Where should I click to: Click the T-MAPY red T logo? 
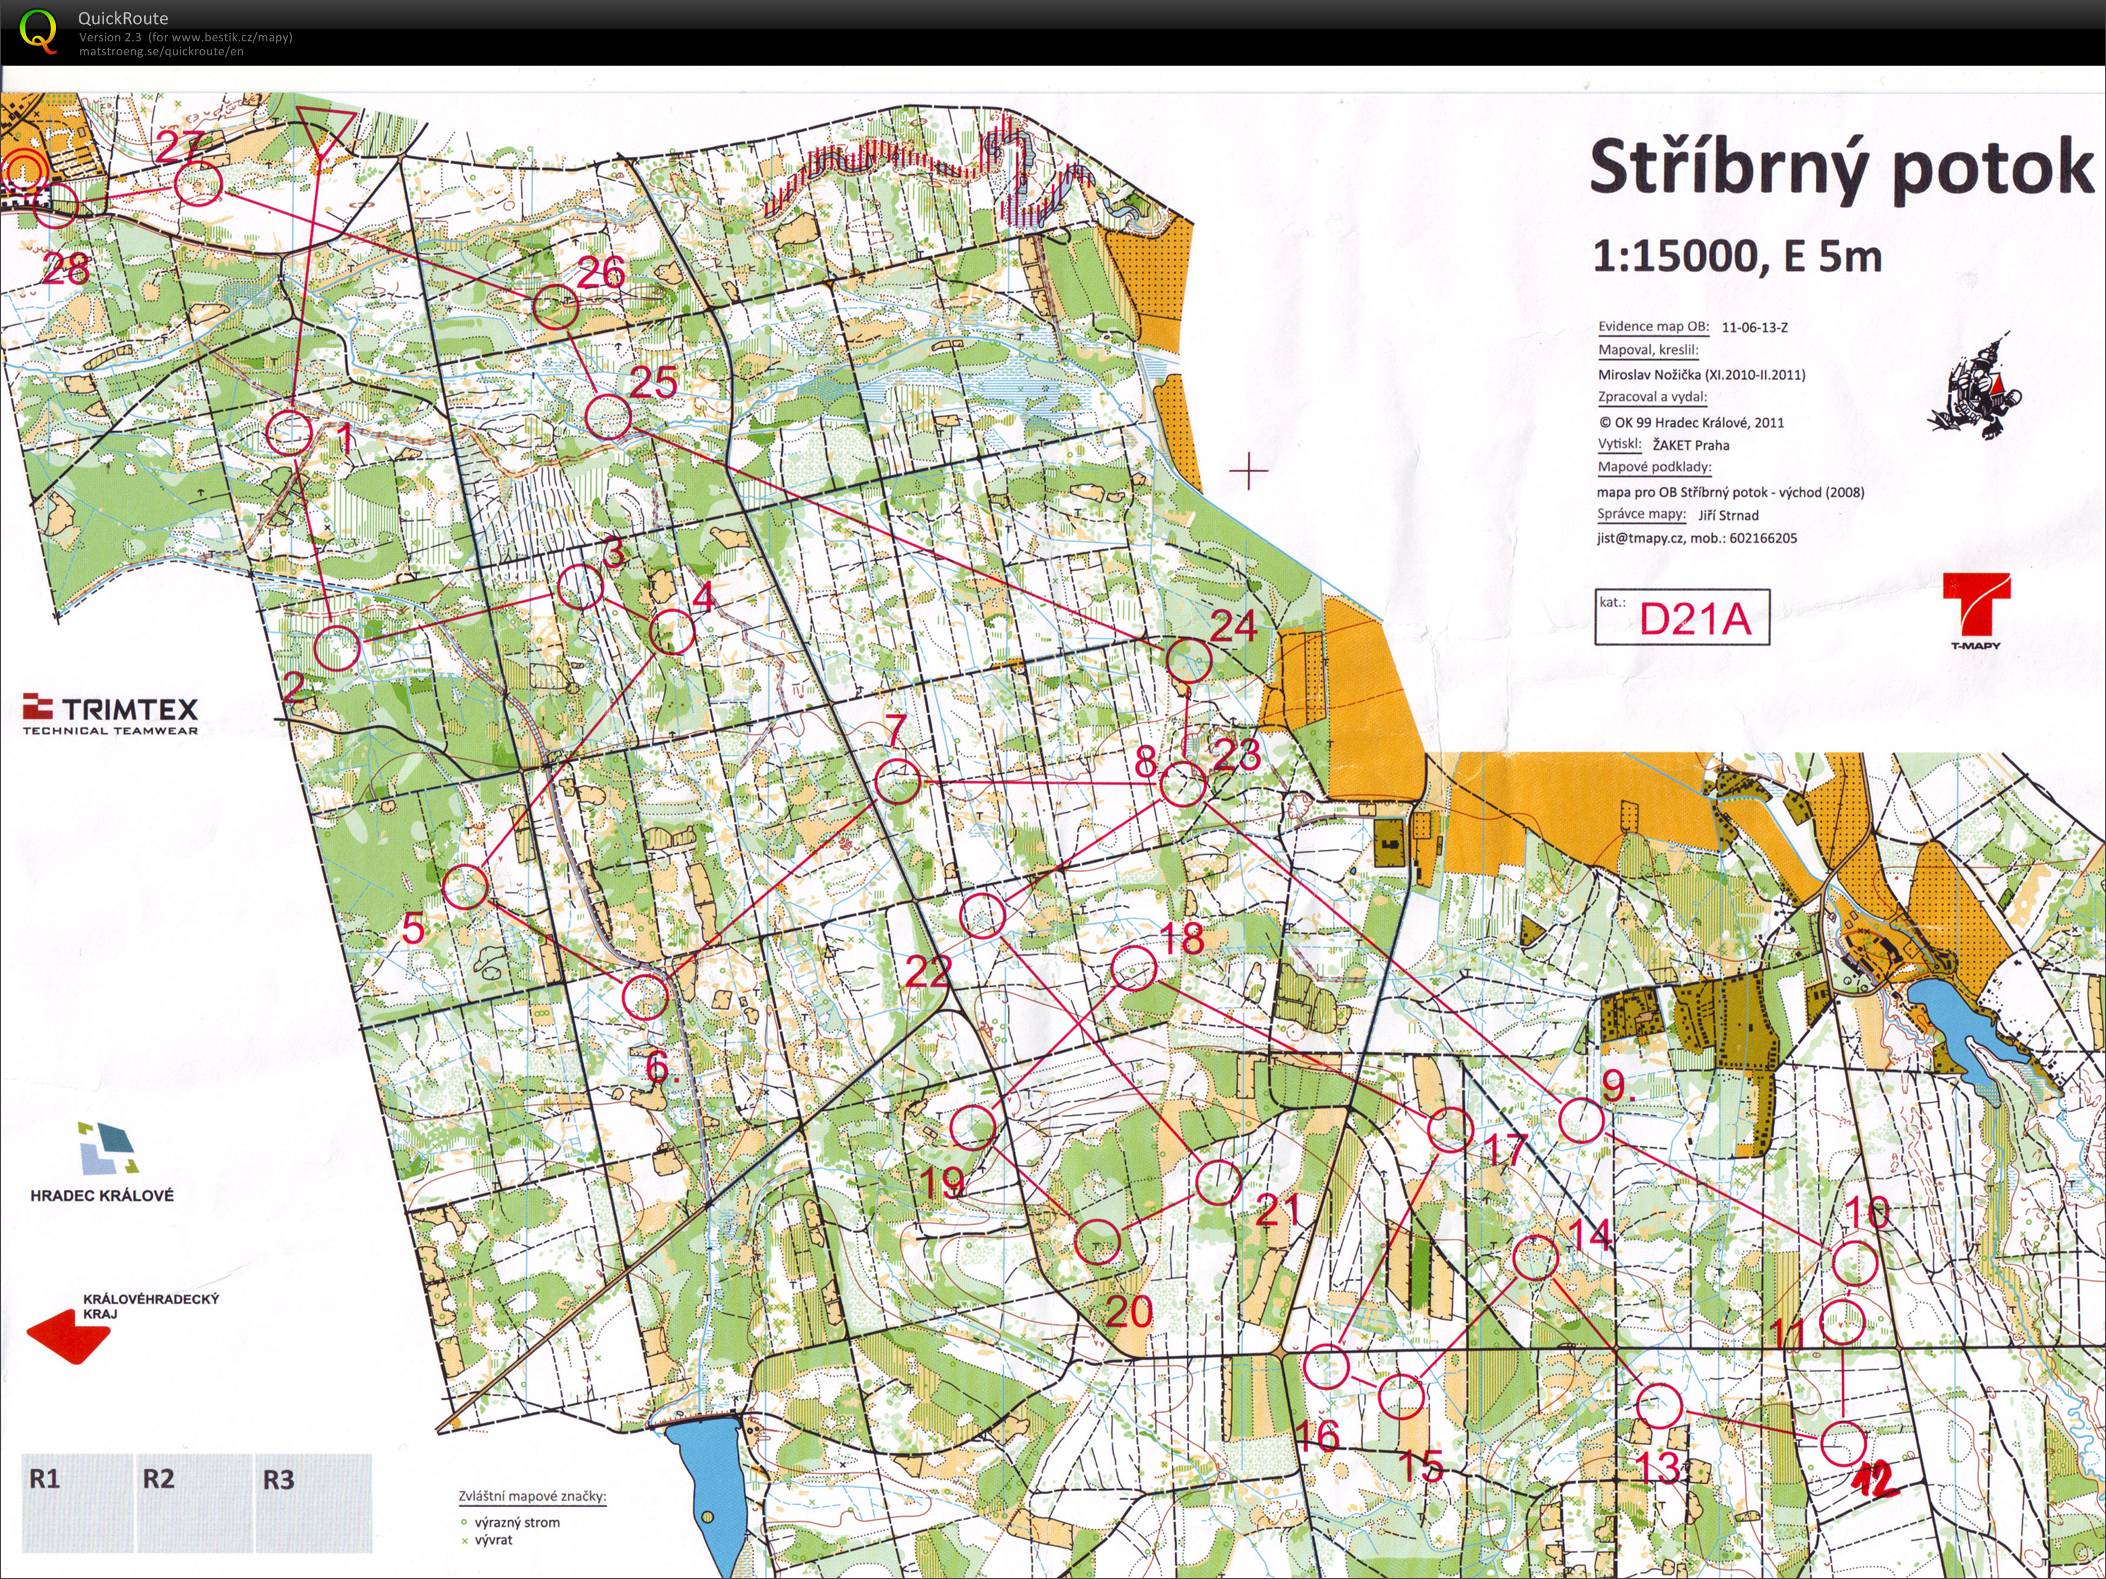coord(1976,610)
